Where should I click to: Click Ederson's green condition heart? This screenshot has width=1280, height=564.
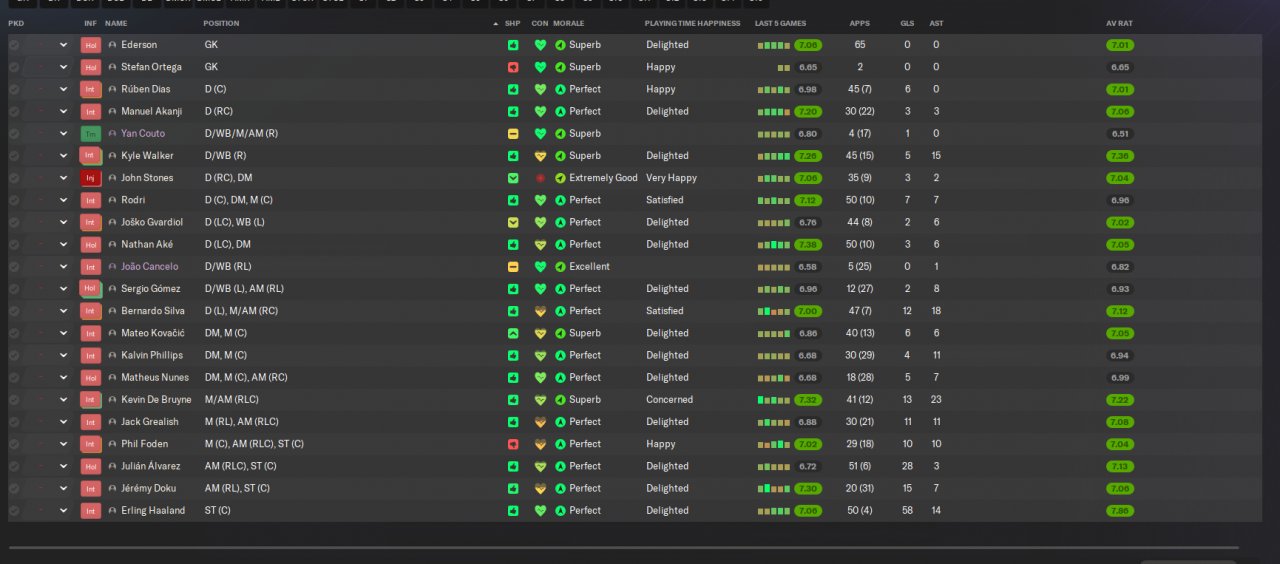coord(541,45)
